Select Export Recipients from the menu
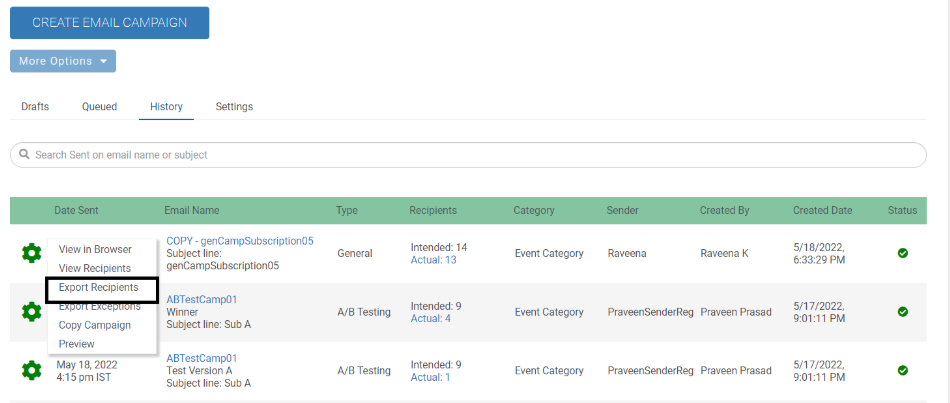 [x=98, y=288]
